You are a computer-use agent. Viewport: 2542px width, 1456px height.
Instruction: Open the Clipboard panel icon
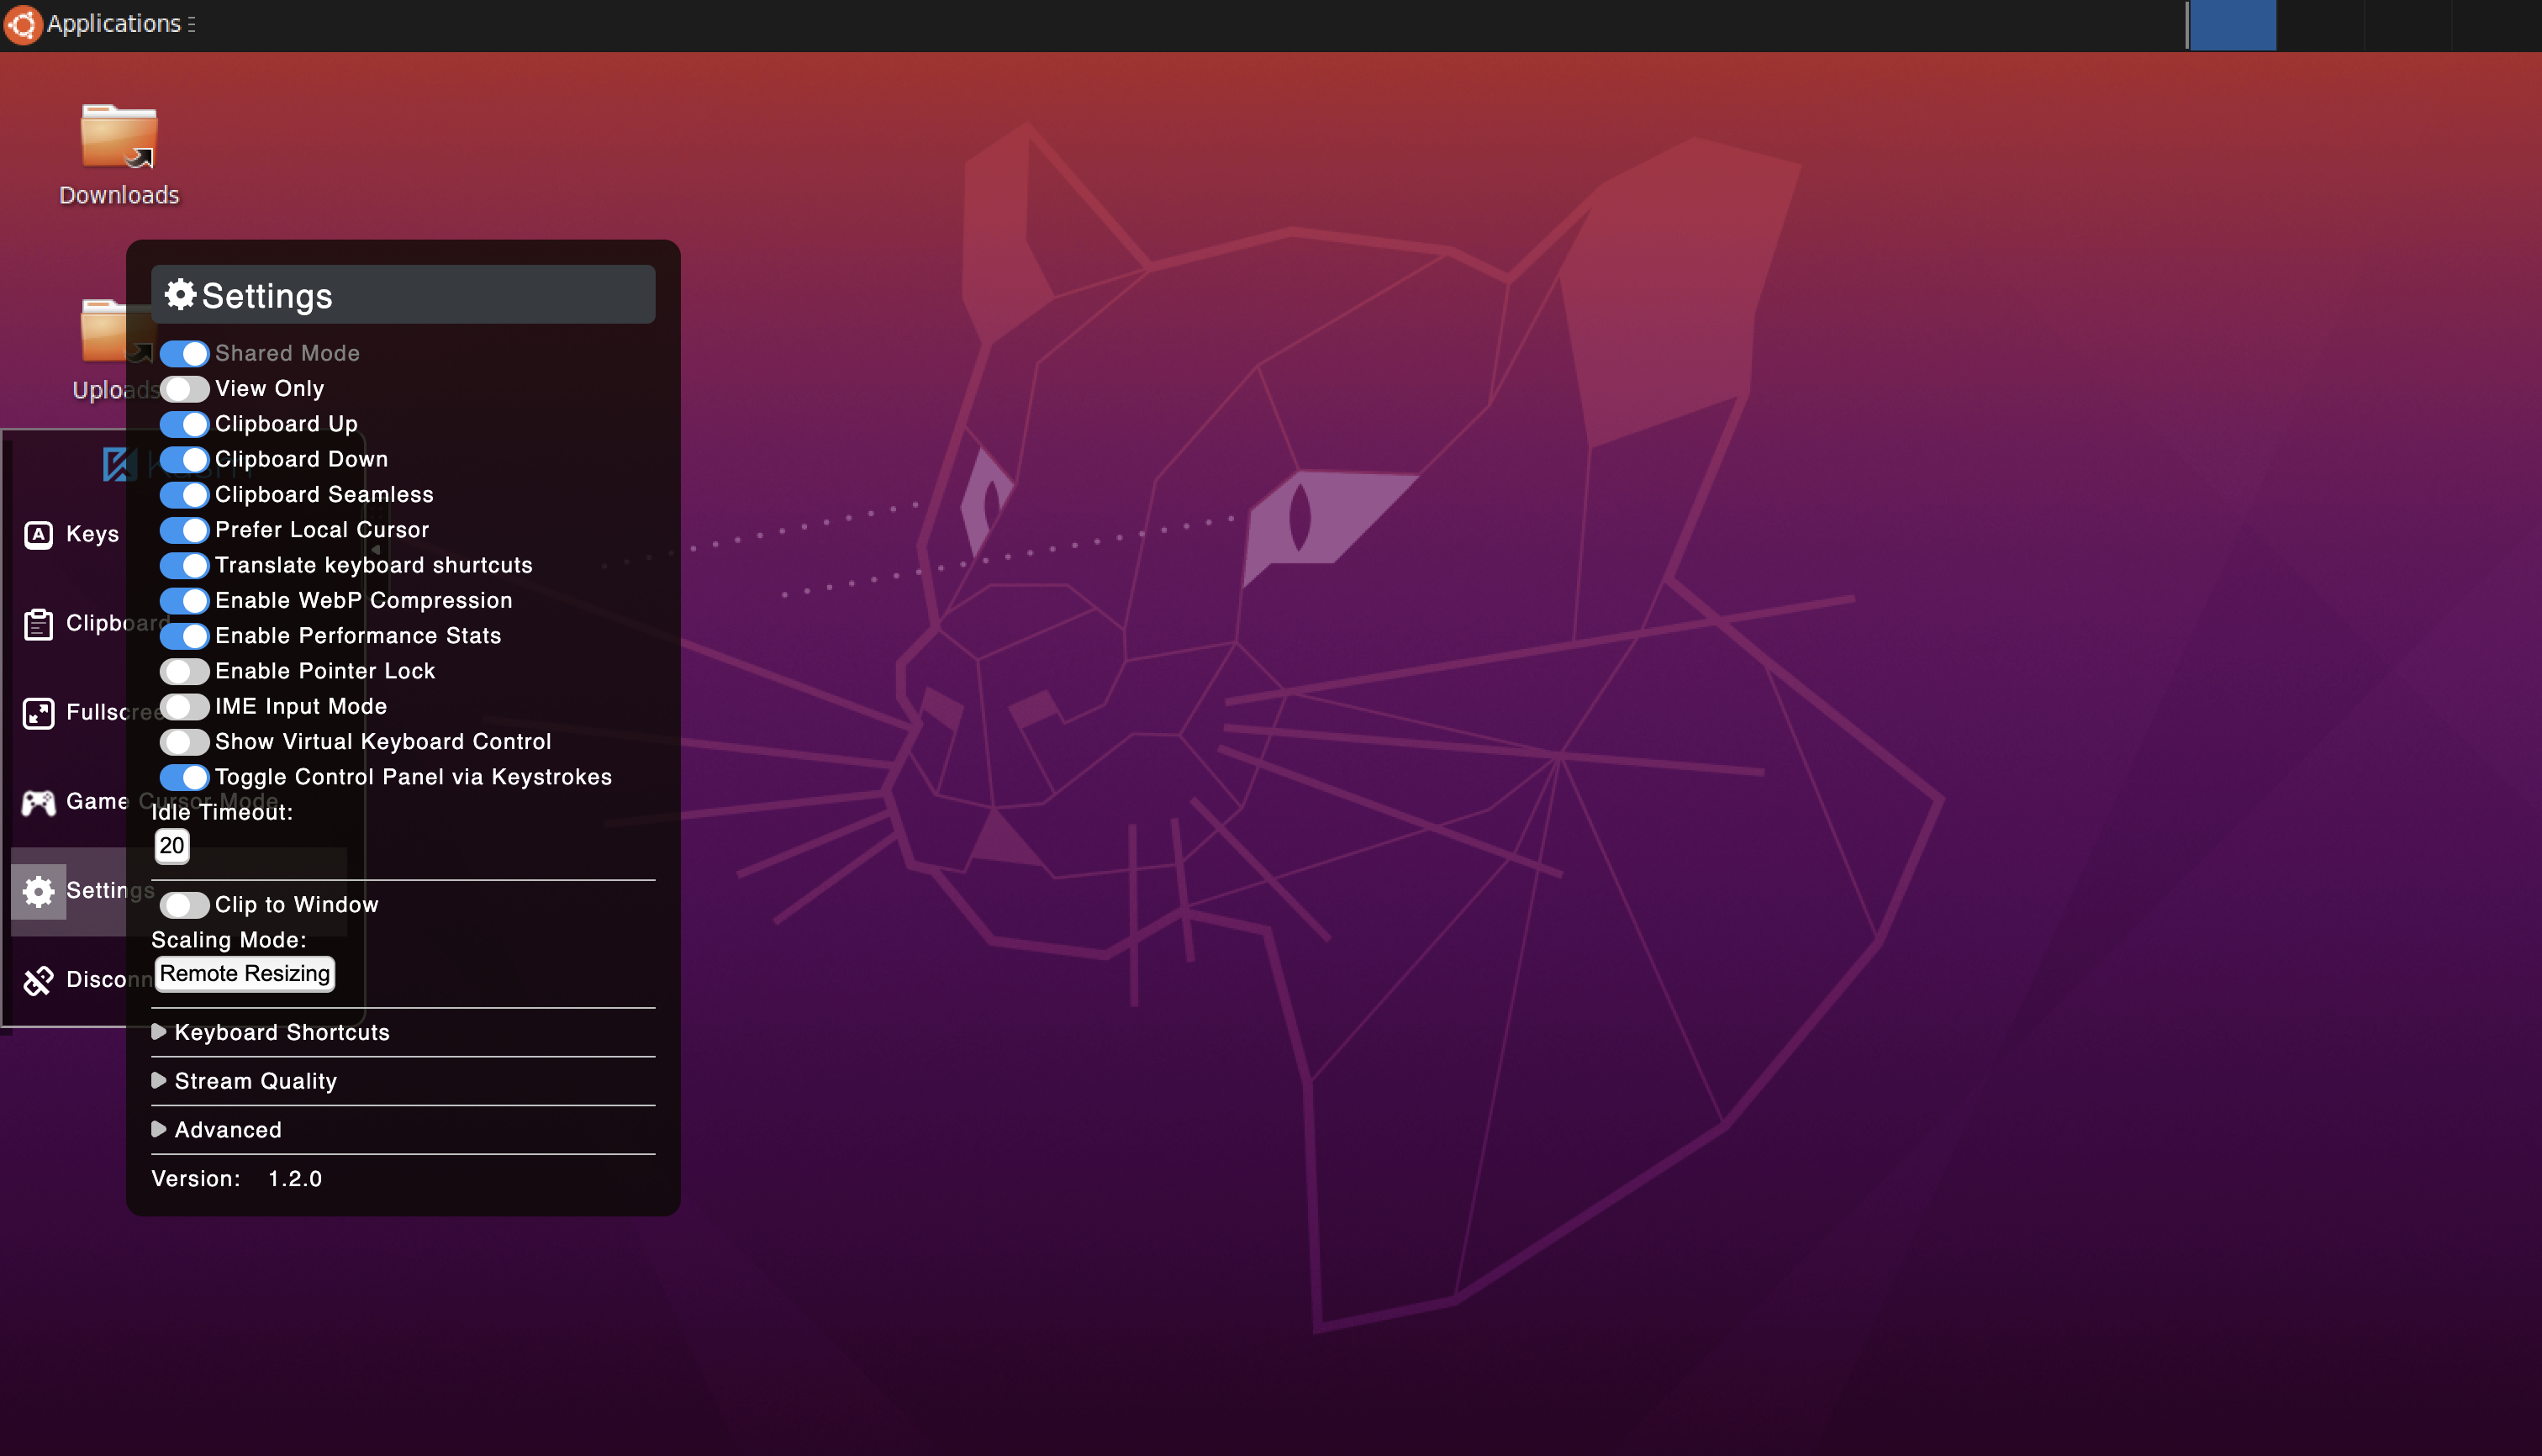coord(38,624)
